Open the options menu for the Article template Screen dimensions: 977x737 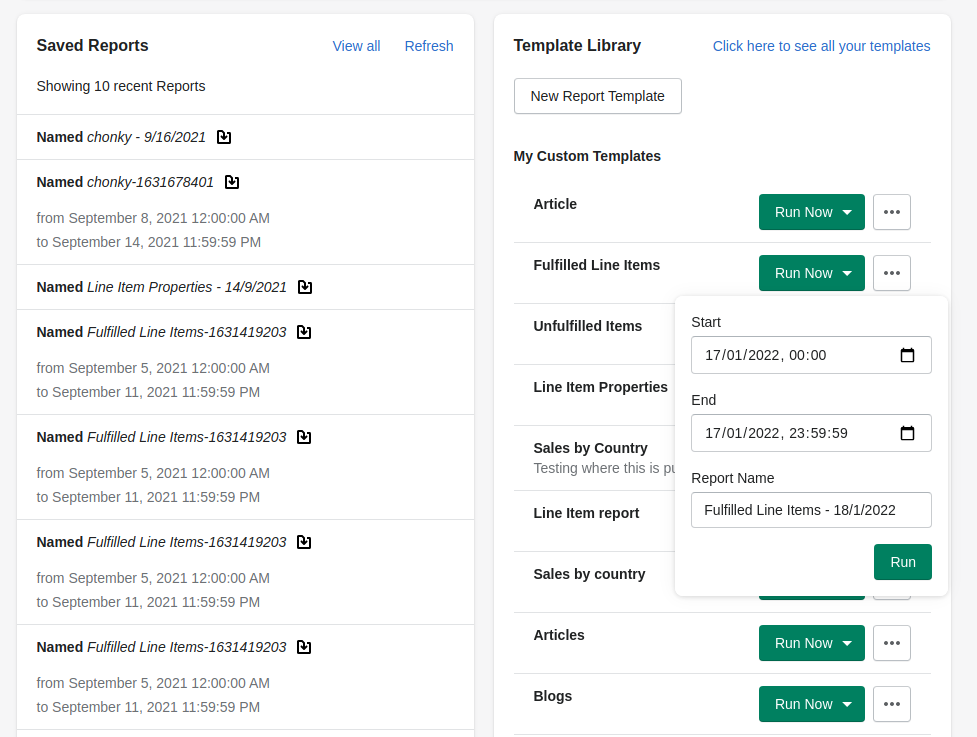tap(891, 212)
